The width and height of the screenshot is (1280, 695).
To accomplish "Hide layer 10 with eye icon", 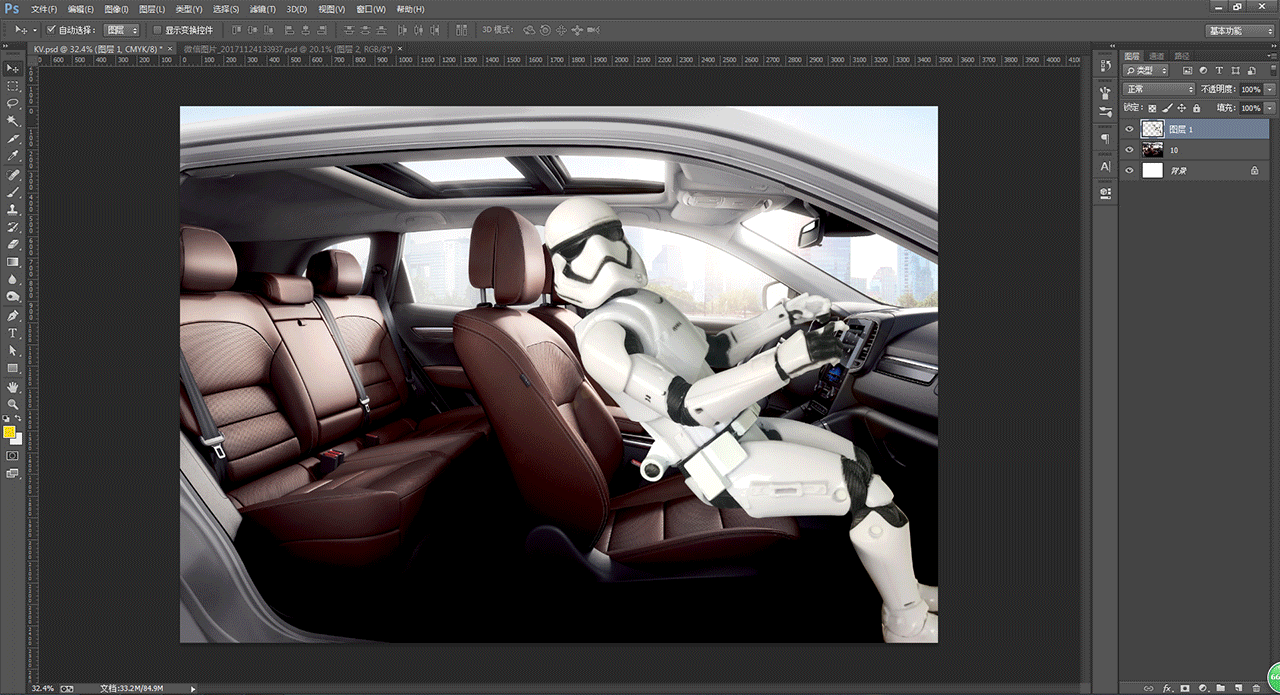I will [1130, 150].
